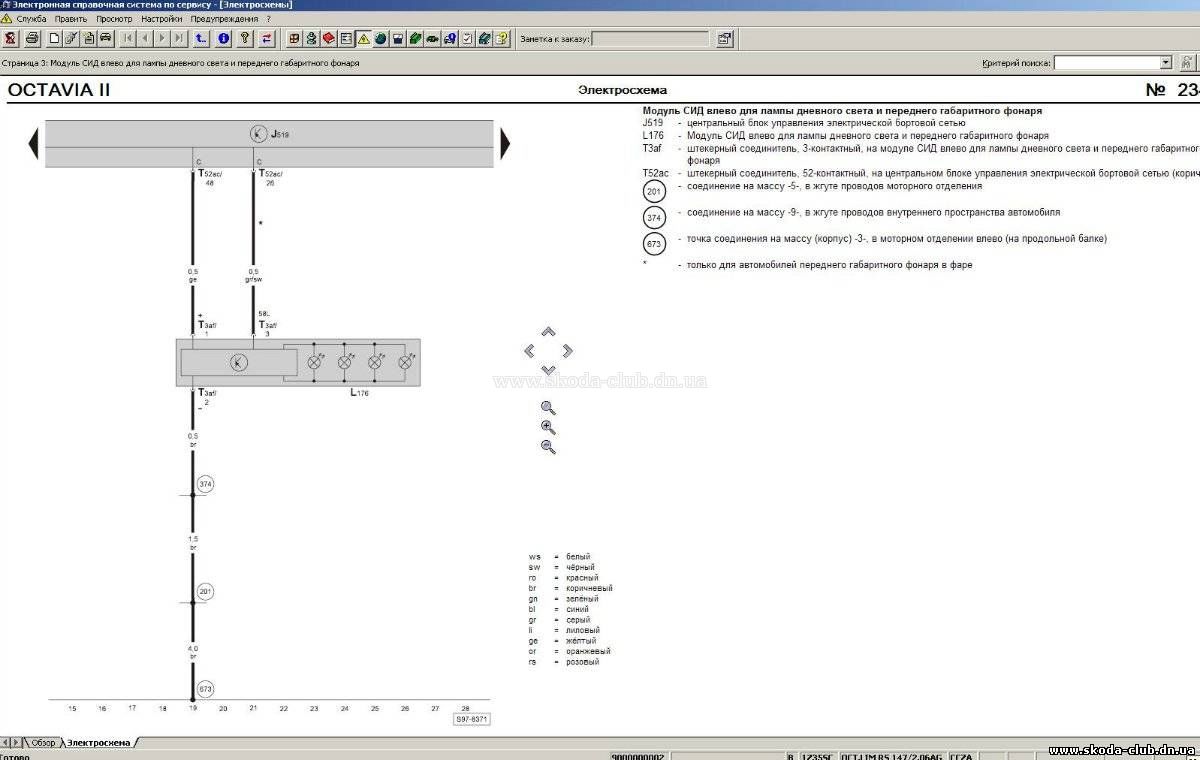Open the Предупреждения menu
This screenshot has width=1200, height=760.
224,19
